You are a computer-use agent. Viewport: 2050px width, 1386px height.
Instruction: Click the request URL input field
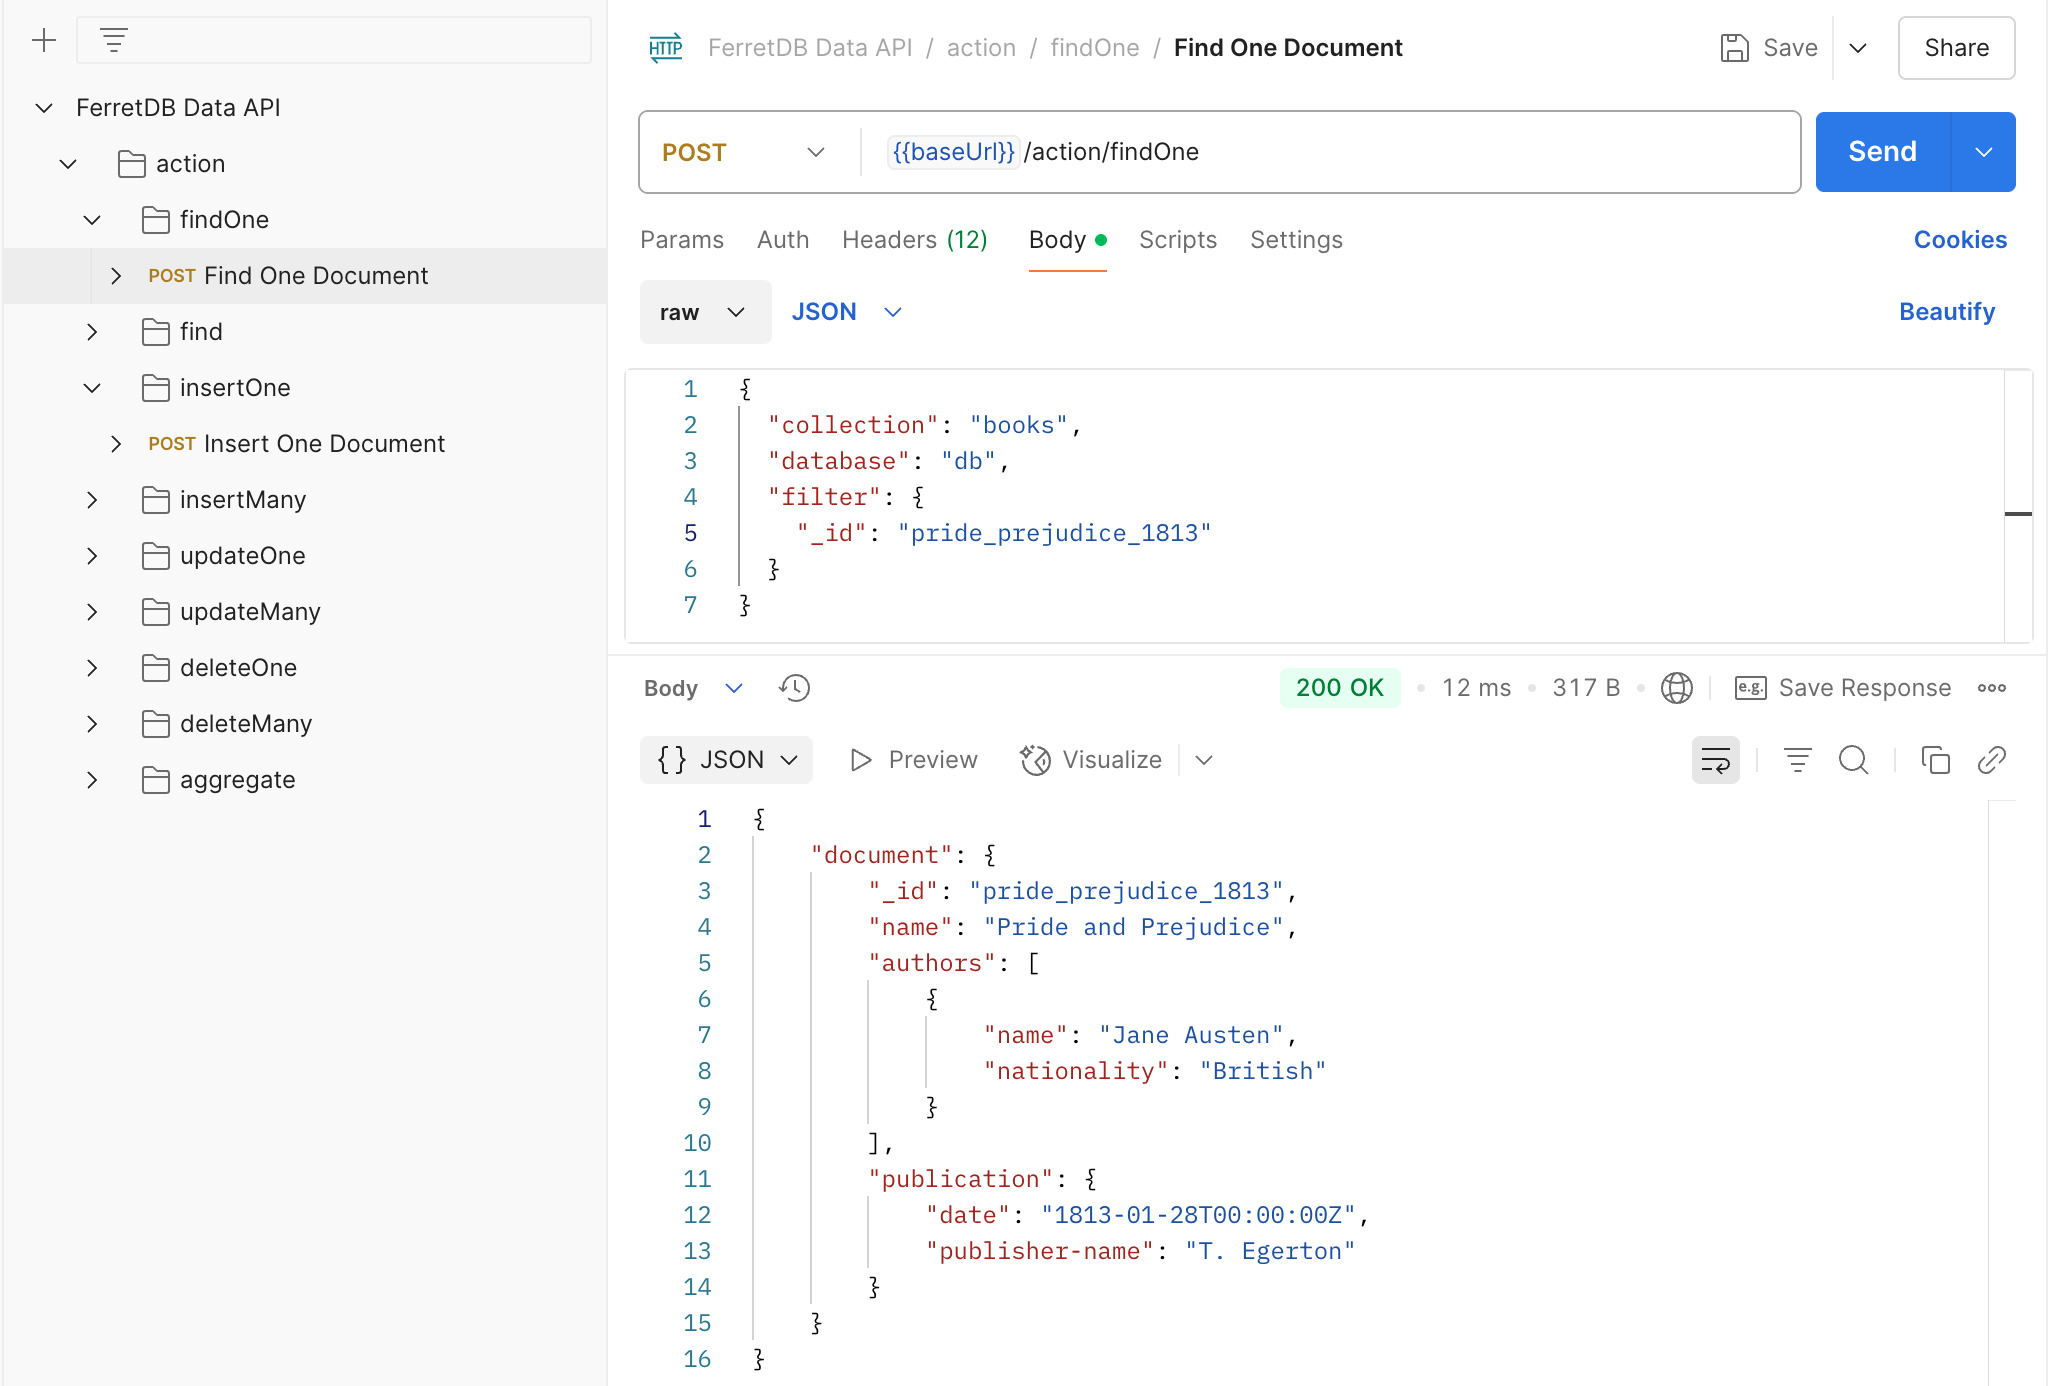pyautogui.click(x=1400, y=152)
